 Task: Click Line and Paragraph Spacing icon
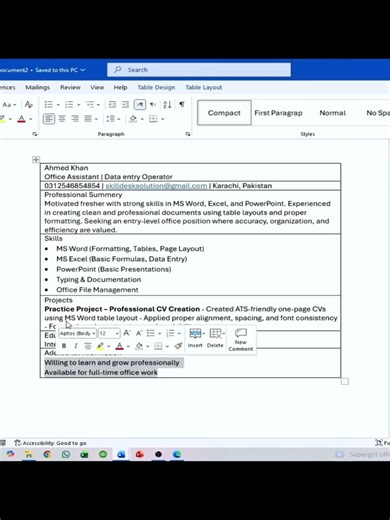(x=110, y=119)
